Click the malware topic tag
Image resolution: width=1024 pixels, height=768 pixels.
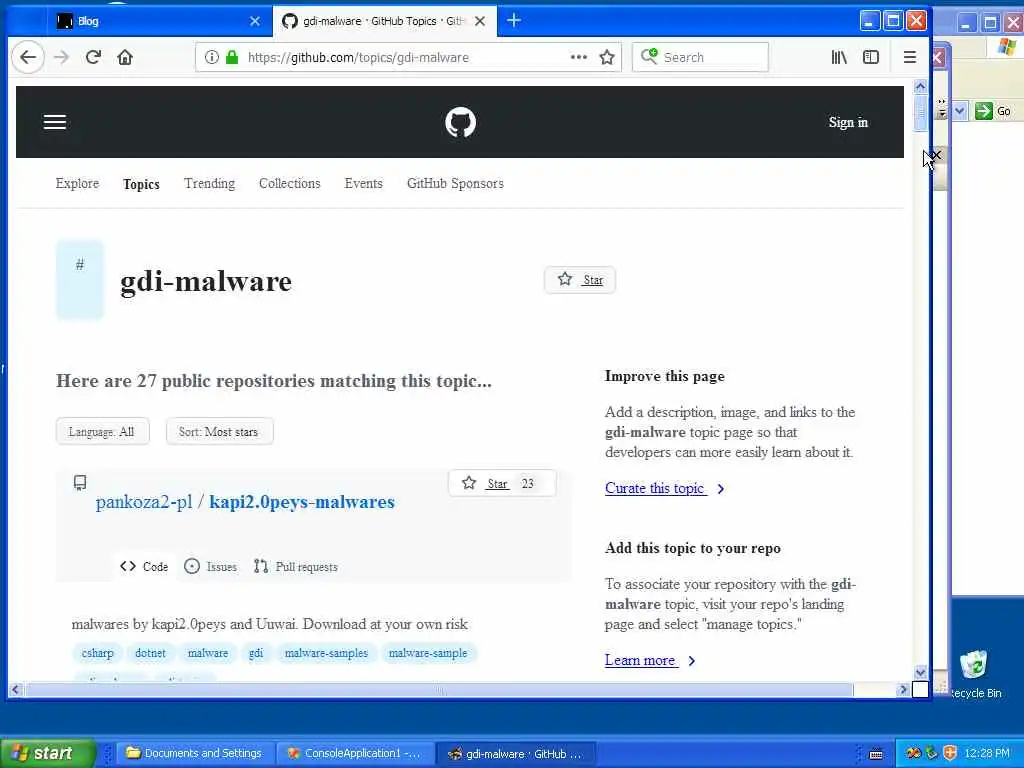pos(208,653)
